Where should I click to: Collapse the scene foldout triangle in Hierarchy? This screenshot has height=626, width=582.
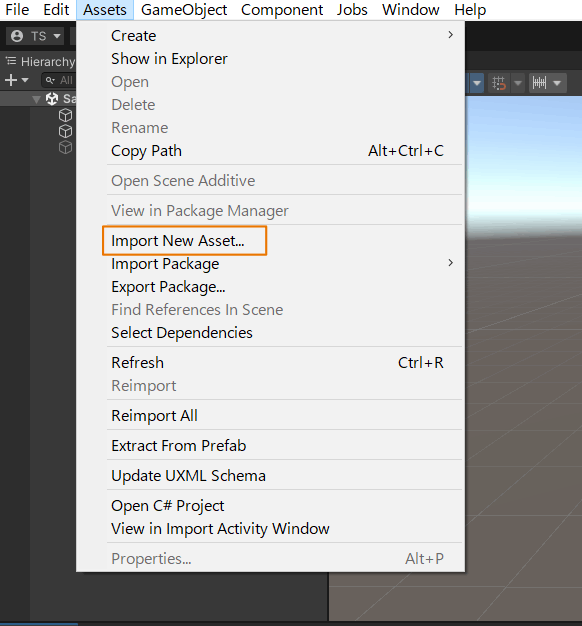coord(36,99)
